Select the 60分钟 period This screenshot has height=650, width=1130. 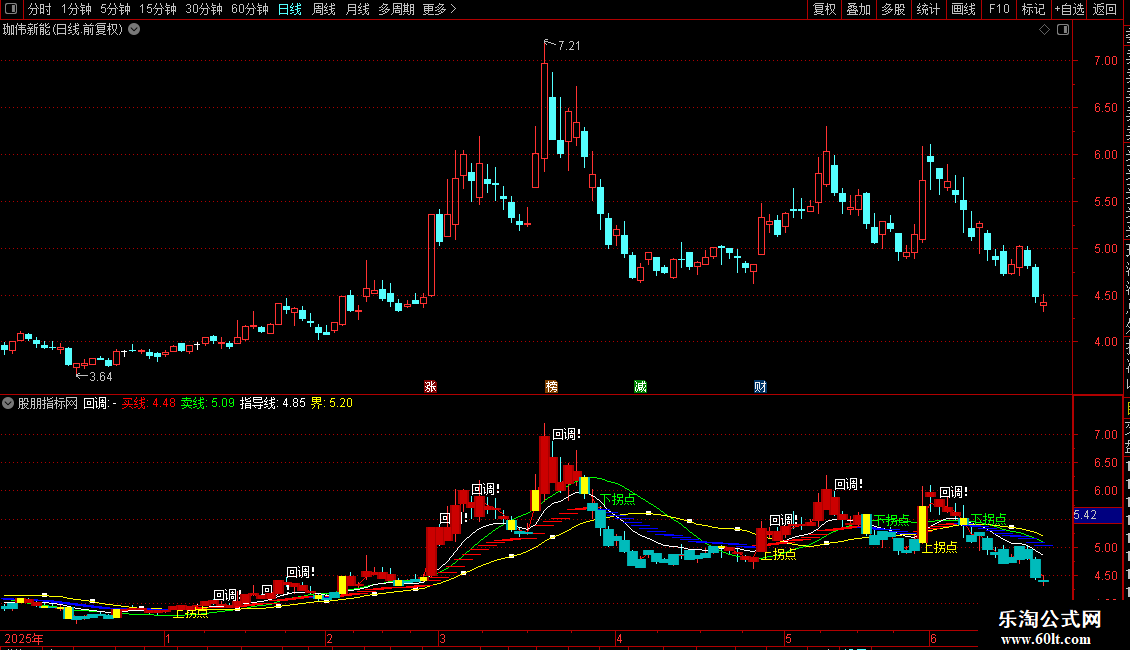(x=250, y=9)
